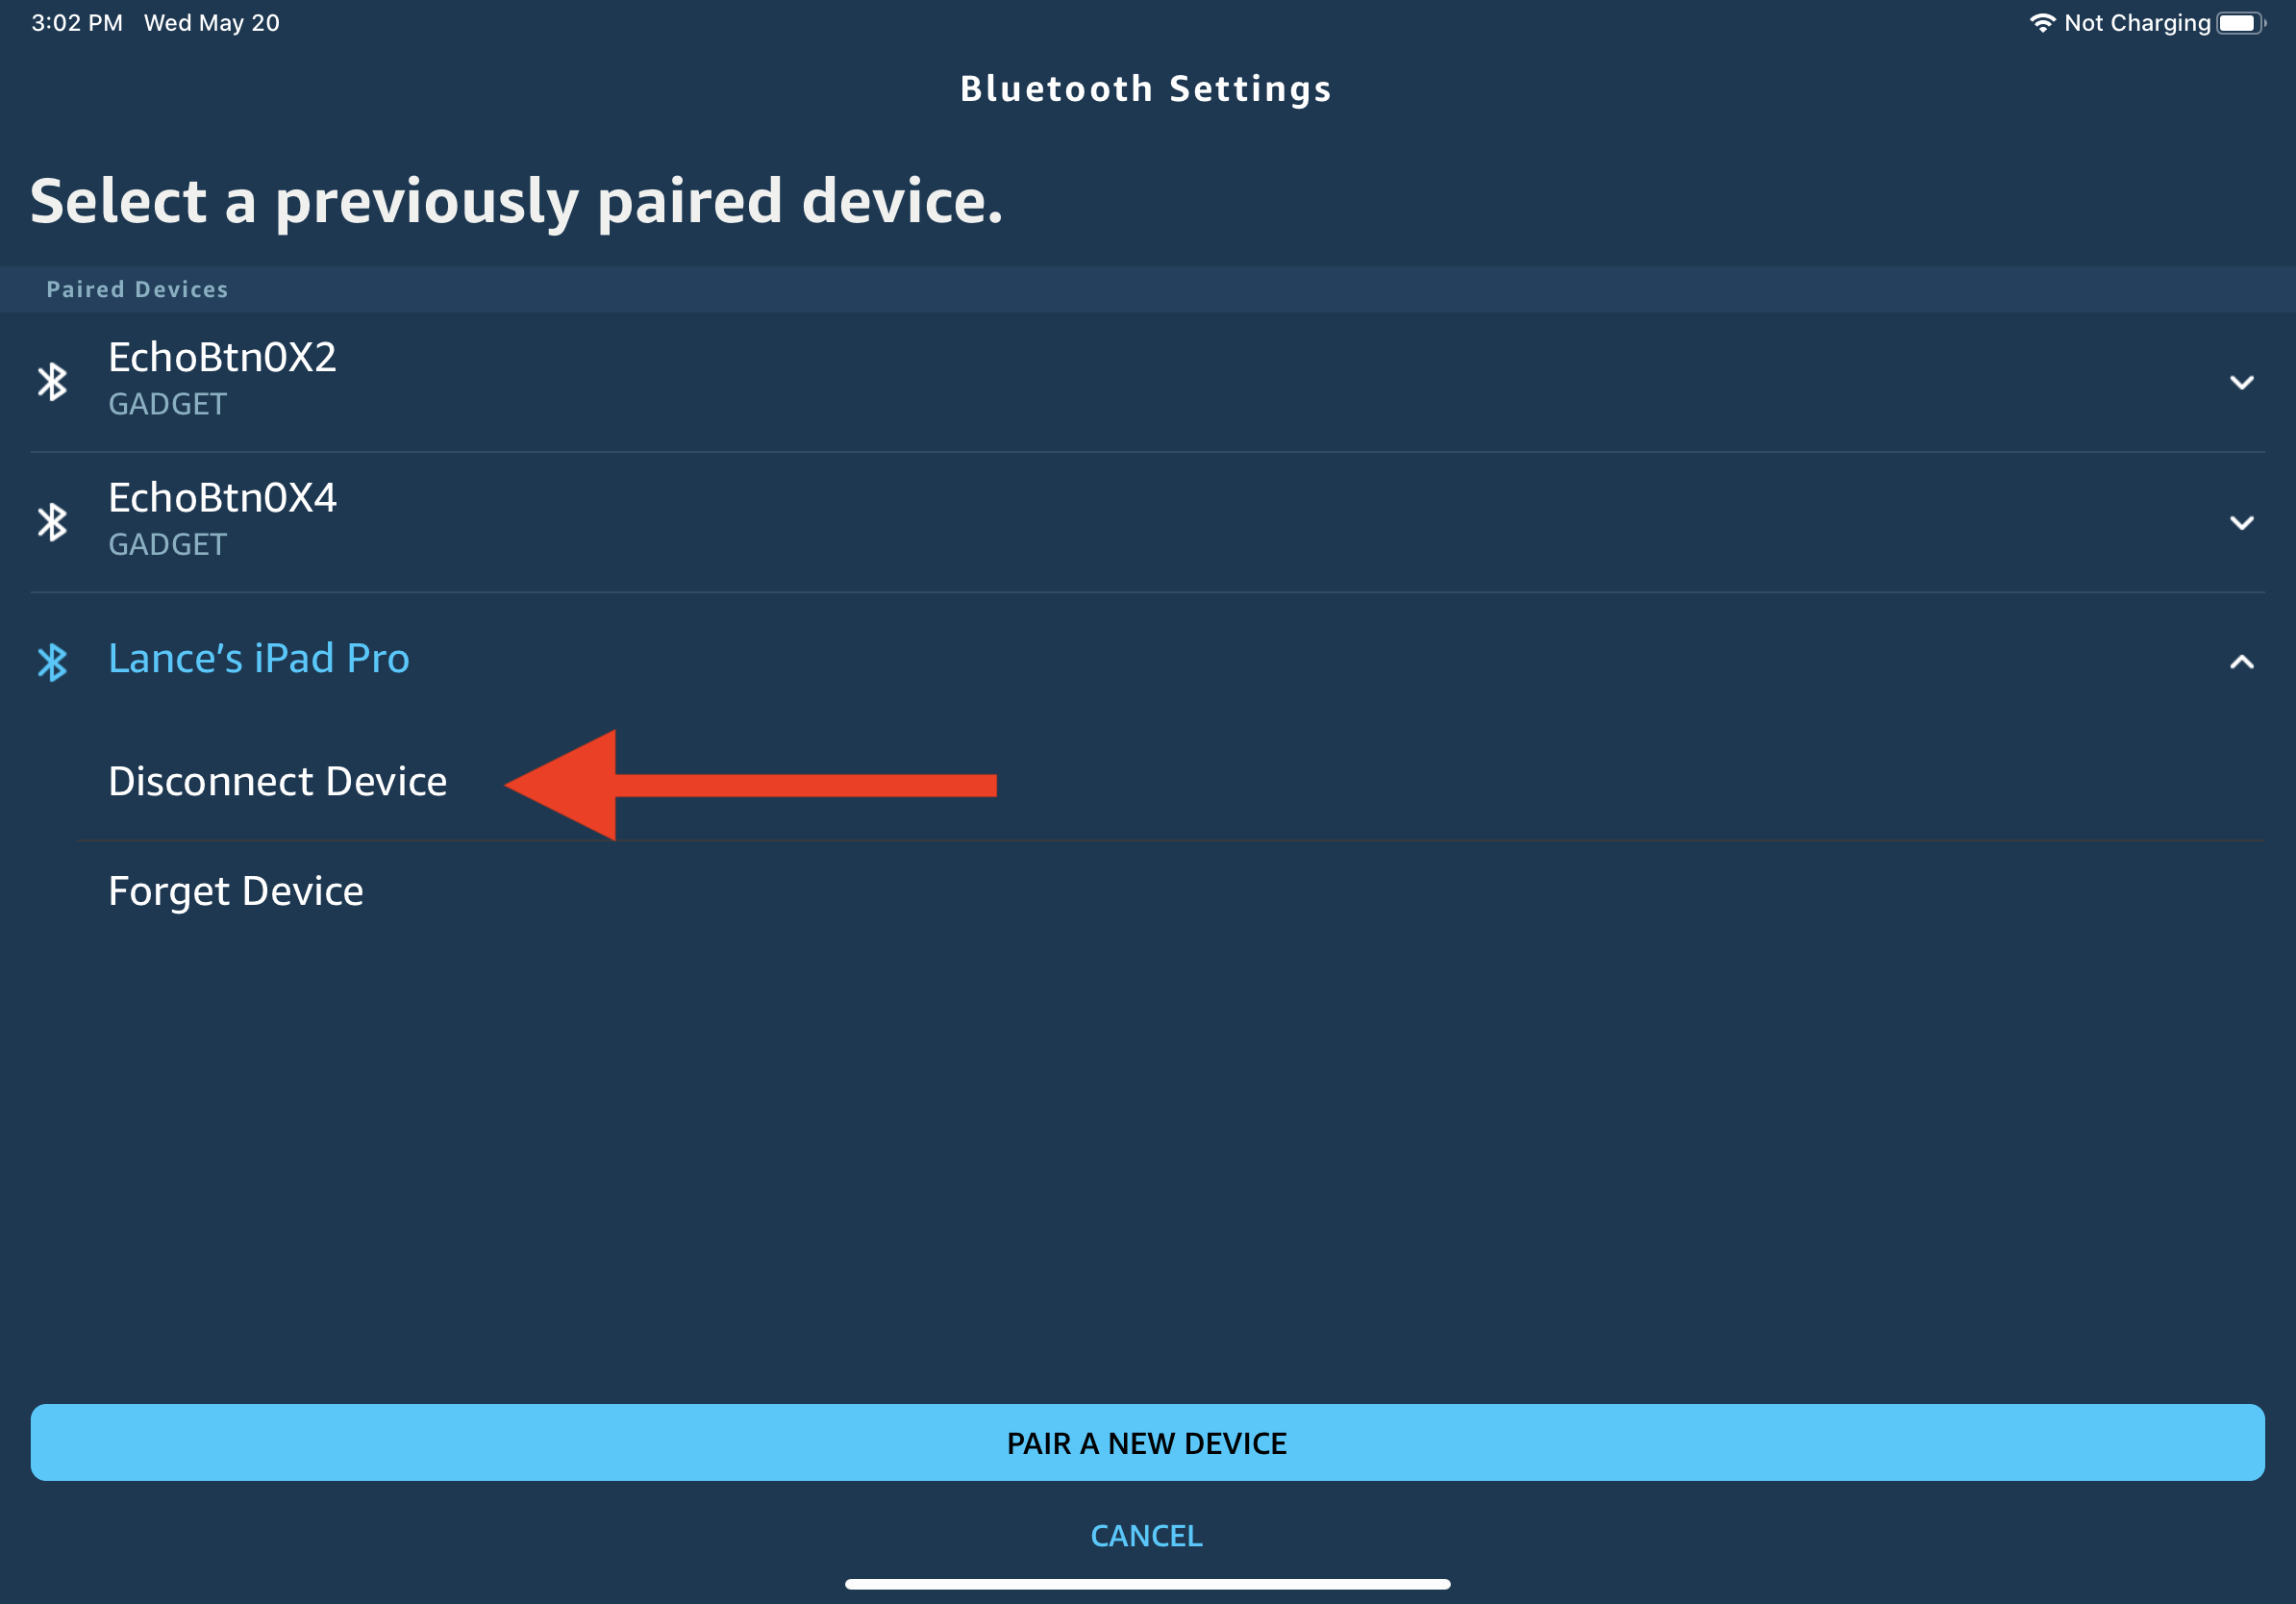Select the EchoBtn0X4 device name
This screenshot has height=1604, width=2296.
pyautogui.click(x=222, y=497)
